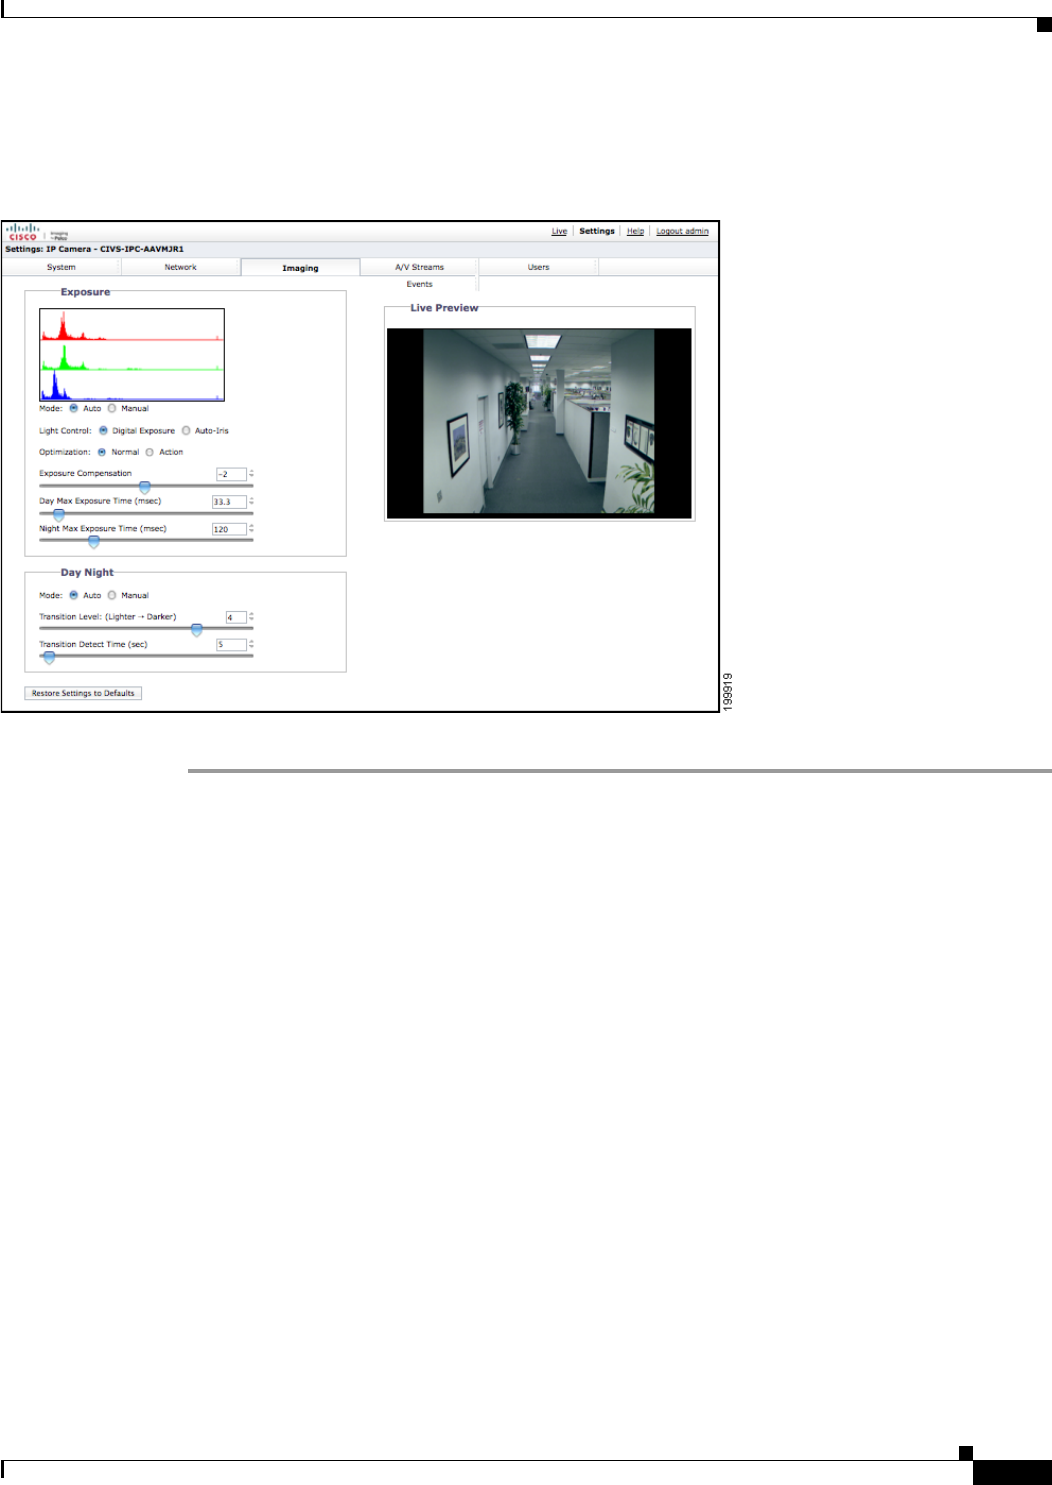Click the Transition Detect Time stepper arrows
The height and width of the screenshot is (1485, 1052).
click(252, 645)
